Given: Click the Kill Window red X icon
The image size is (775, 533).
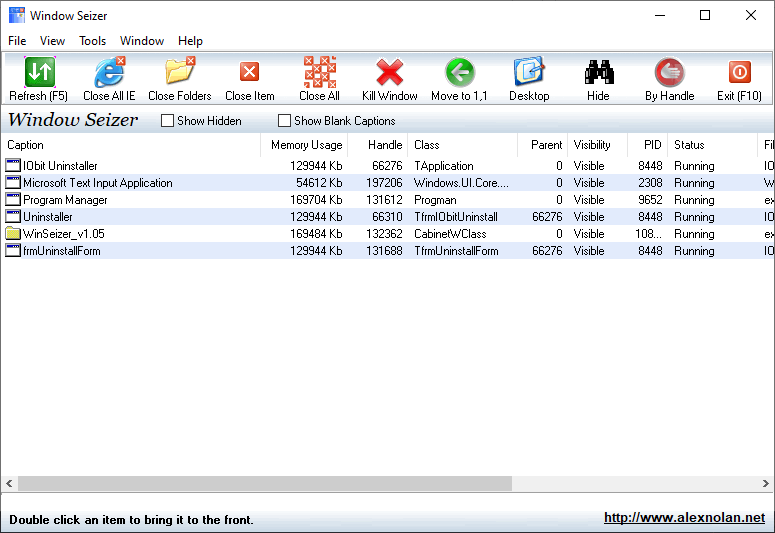Looking at the screenshot, I should [389, 72].
